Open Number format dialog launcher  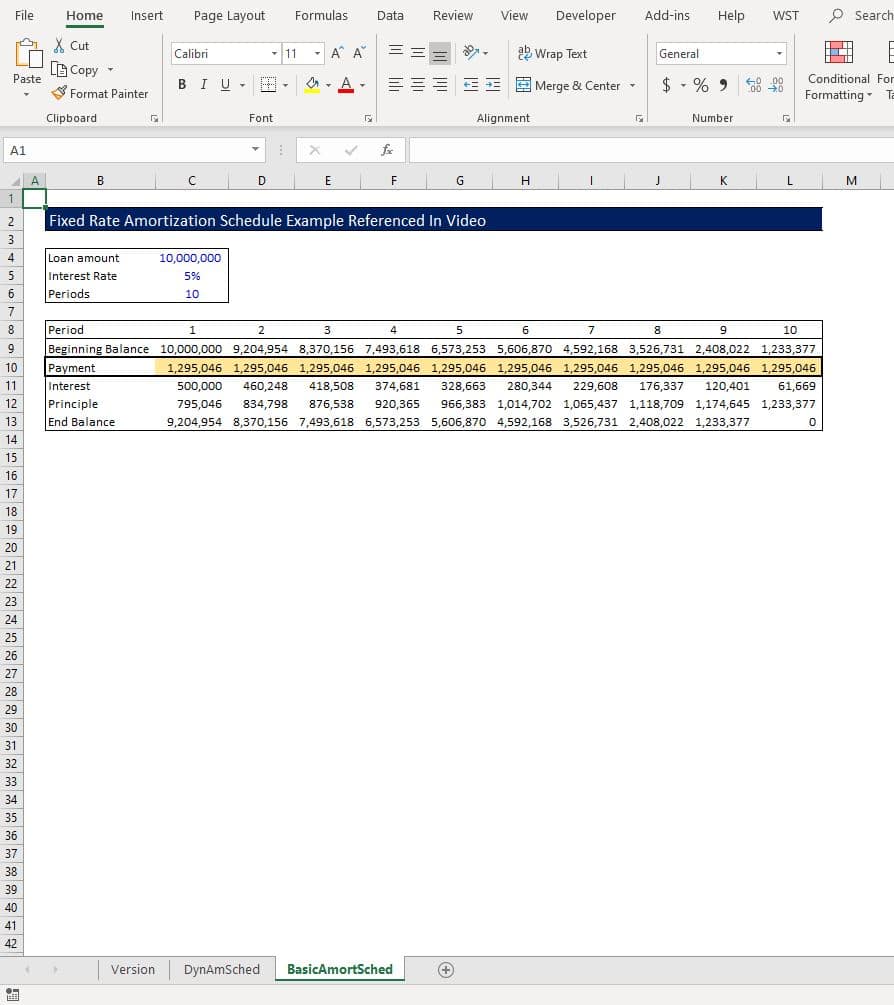click(786, 119)
